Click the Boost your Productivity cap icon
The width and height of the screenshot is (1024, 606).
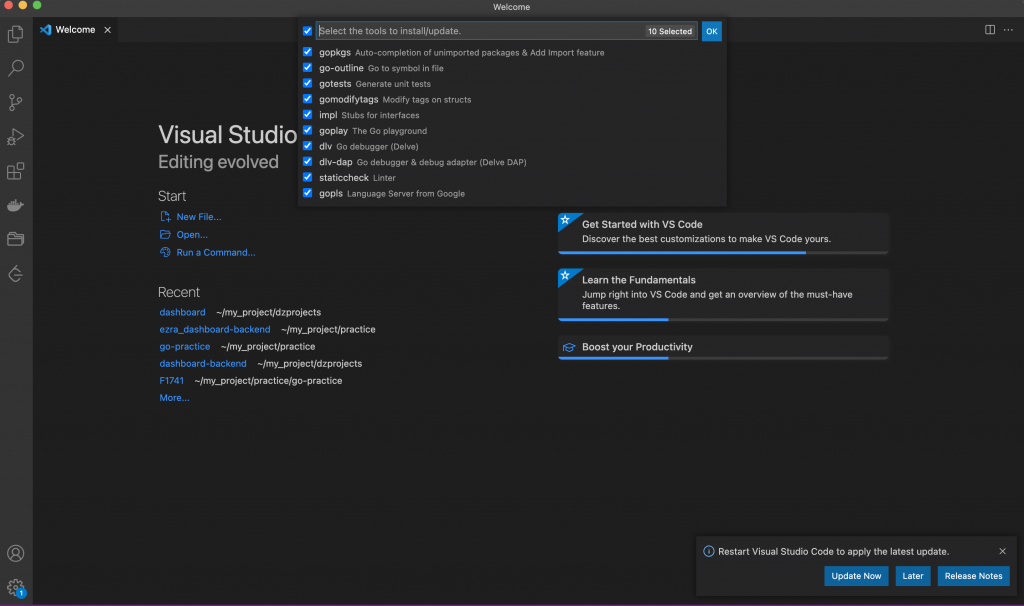pos(569,347)
